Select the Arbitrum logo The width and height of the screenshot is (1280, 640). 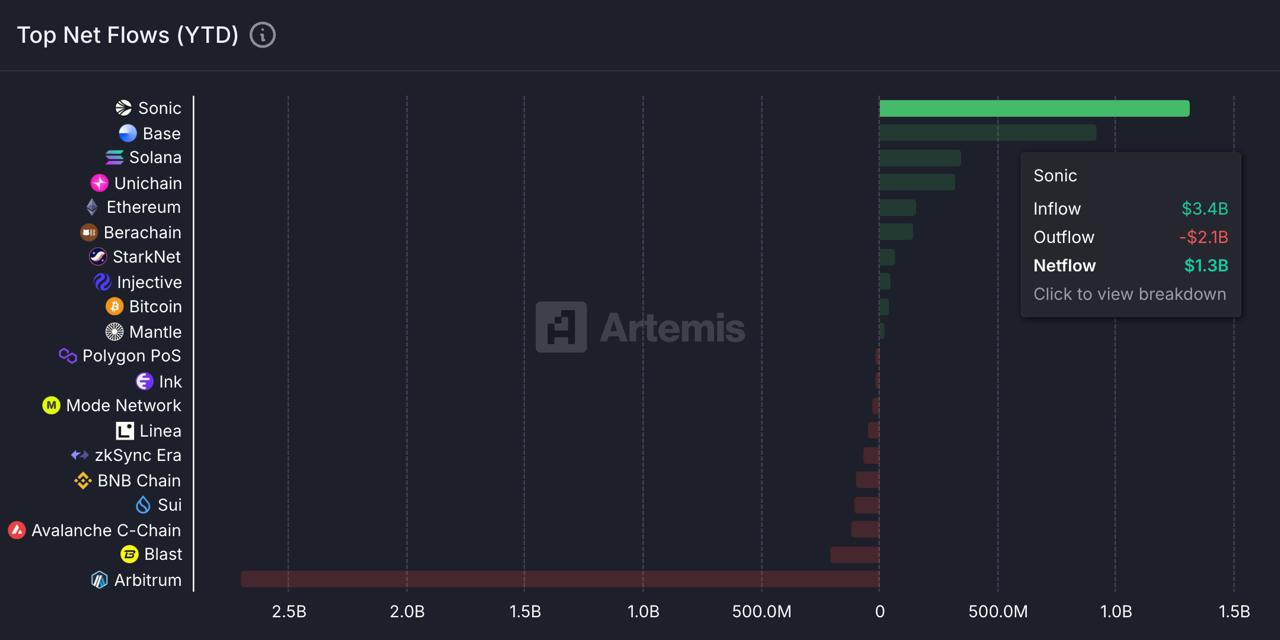99,580
